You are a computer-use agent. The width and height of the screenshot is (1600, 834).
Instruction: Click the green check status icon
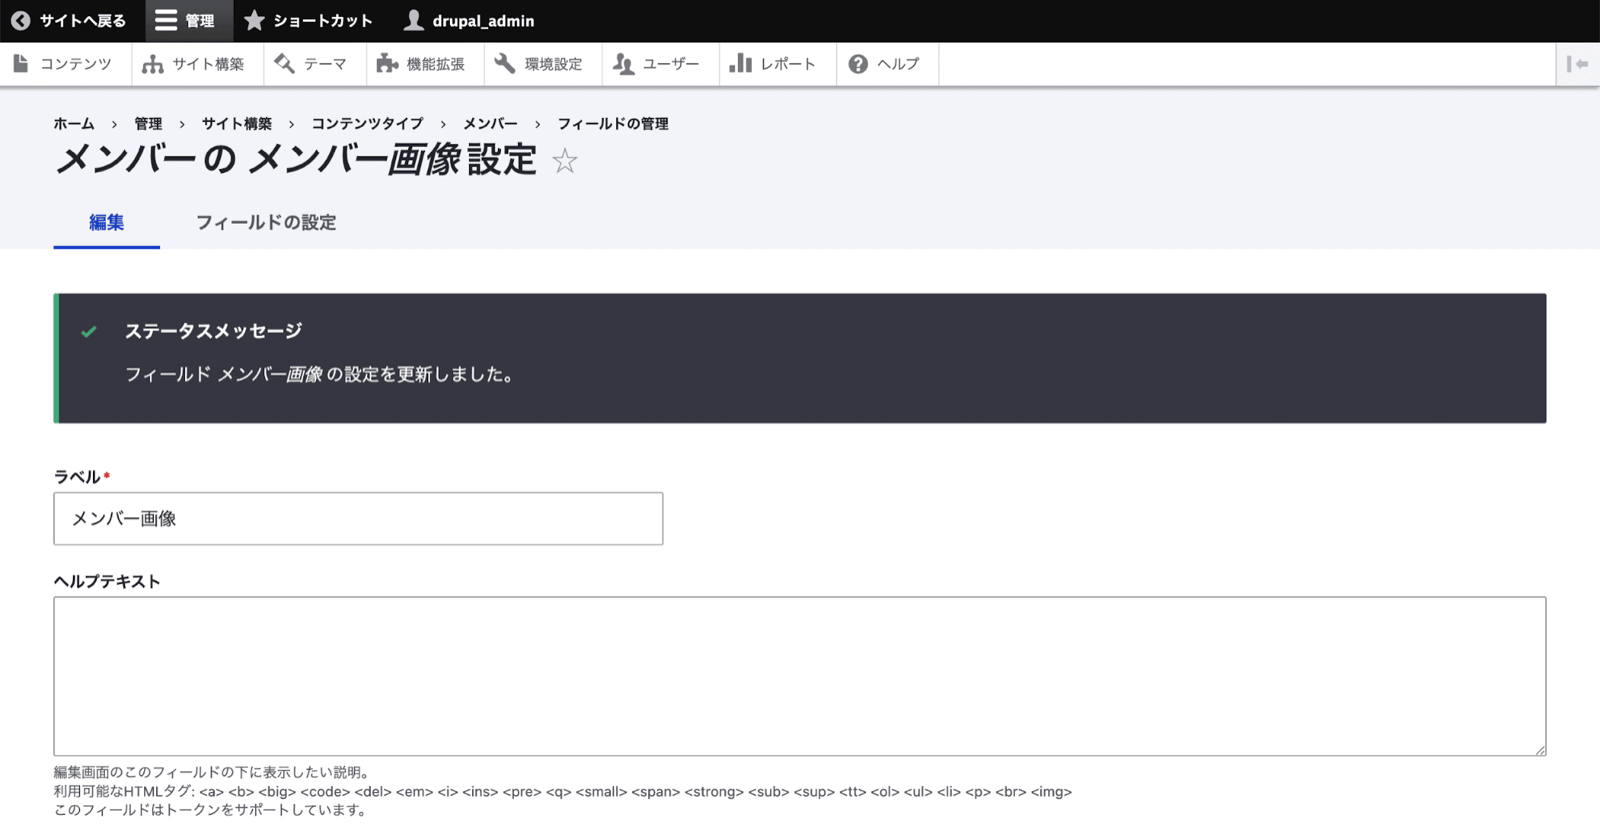pos(89,331)
